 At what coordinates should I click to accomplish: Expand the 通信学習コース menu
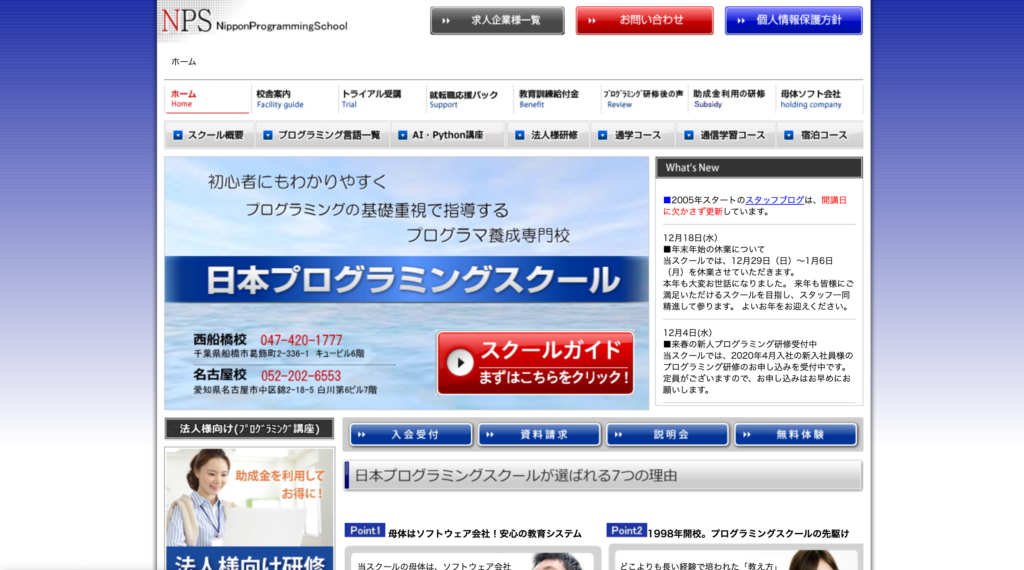pyautogui.click(x=726, y=135)
